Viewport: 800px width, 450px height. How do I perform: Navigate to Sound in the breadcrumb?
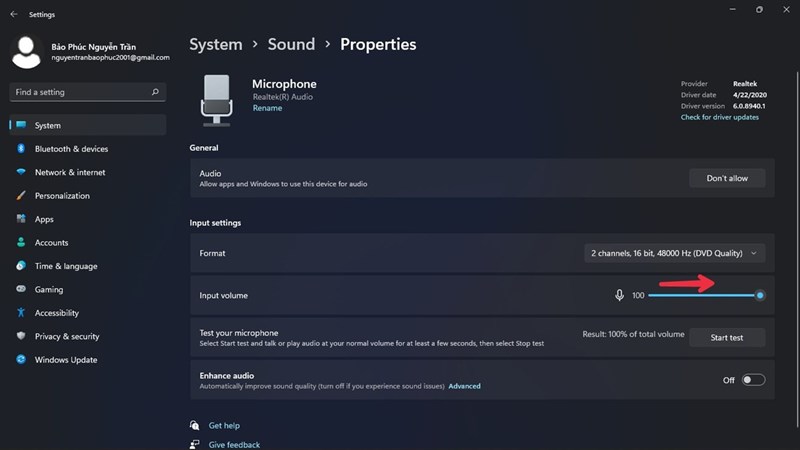click(291, 44)
